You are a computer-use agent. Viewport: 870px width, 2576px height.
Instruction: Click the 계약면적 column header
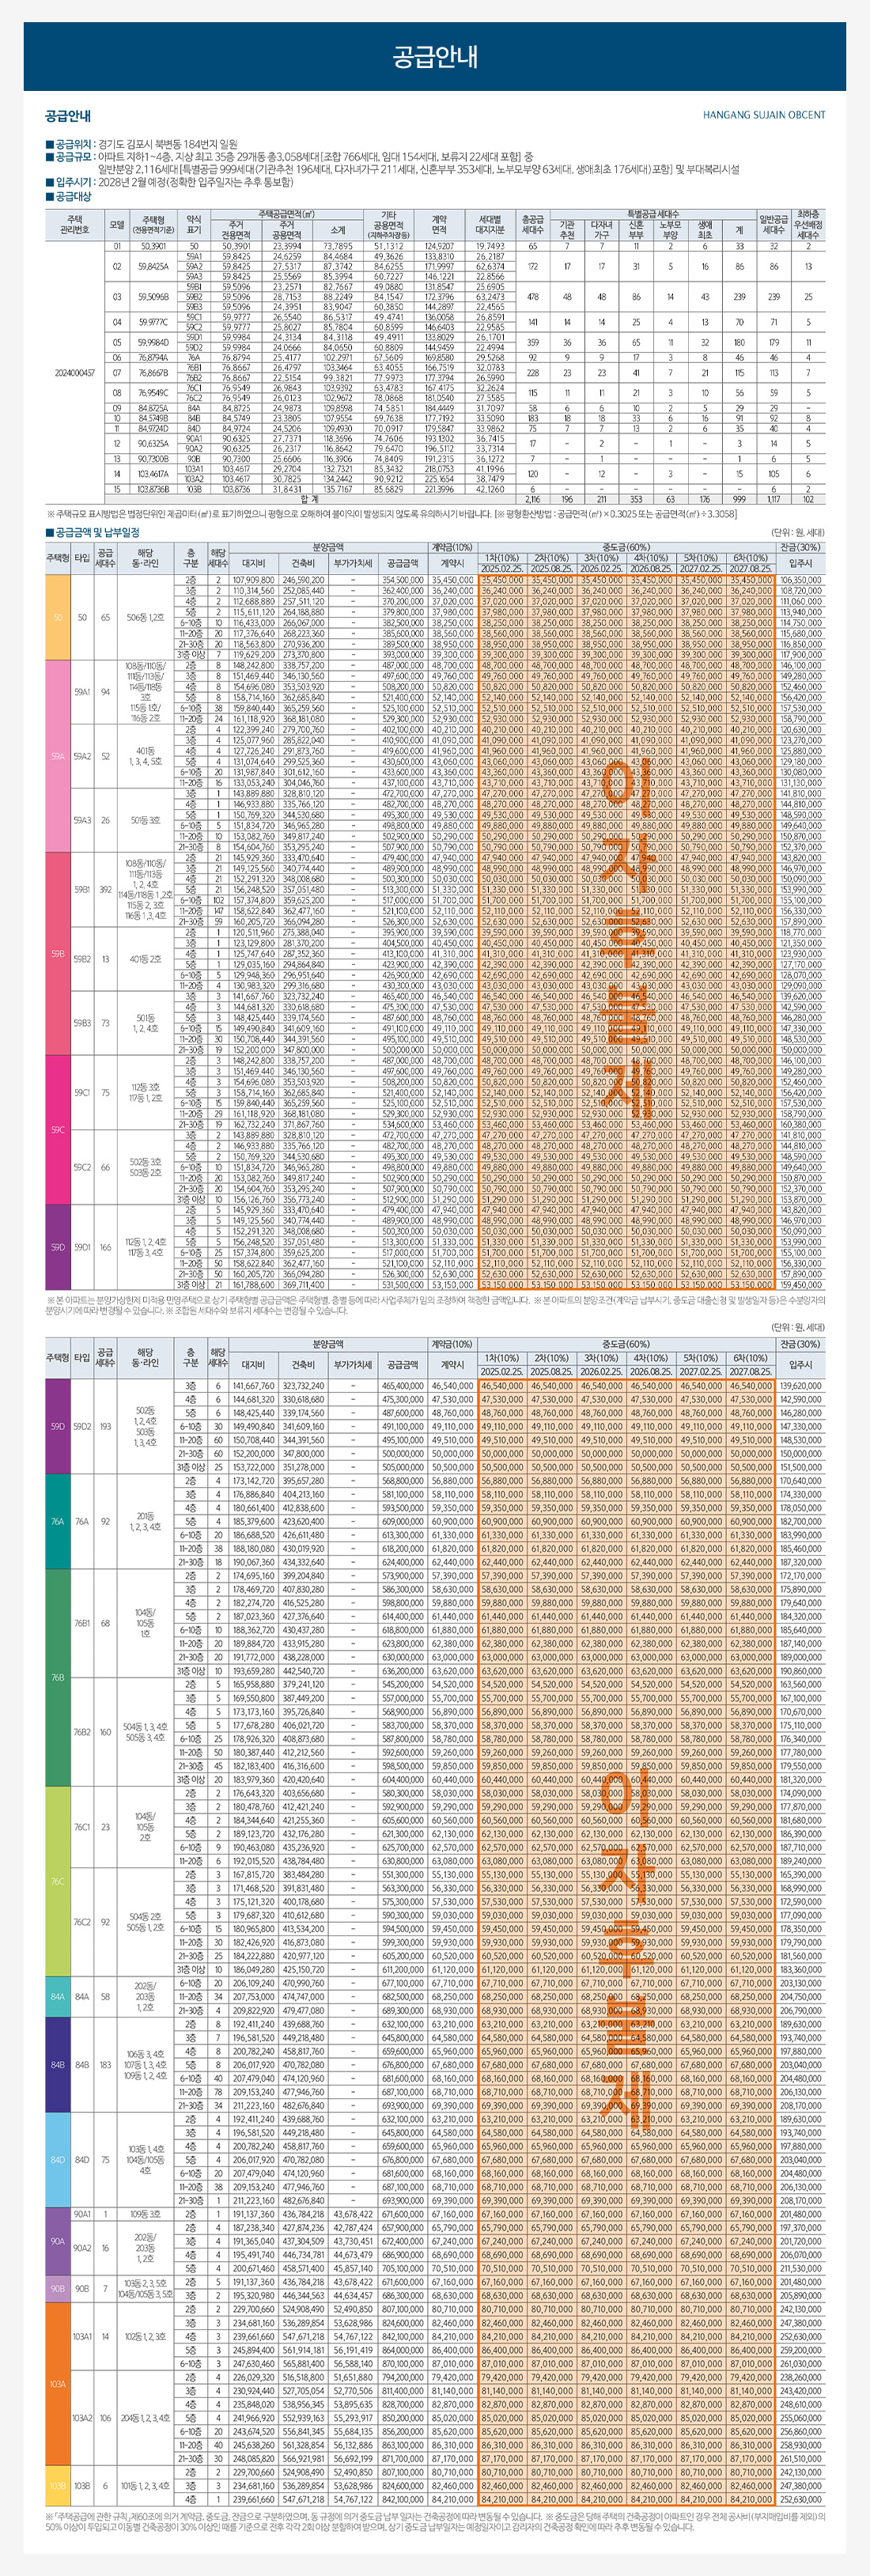(439, 225)
